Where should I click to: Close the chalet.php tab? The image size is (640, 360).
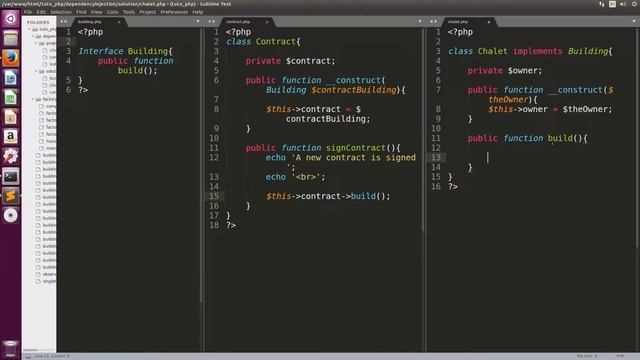point(489,22)
